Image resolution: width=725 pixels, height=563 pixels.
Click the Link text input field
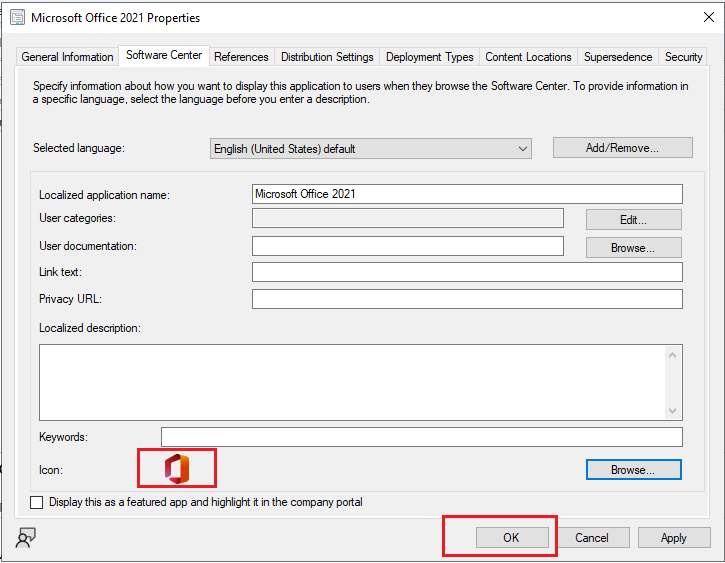pos(467,272)
